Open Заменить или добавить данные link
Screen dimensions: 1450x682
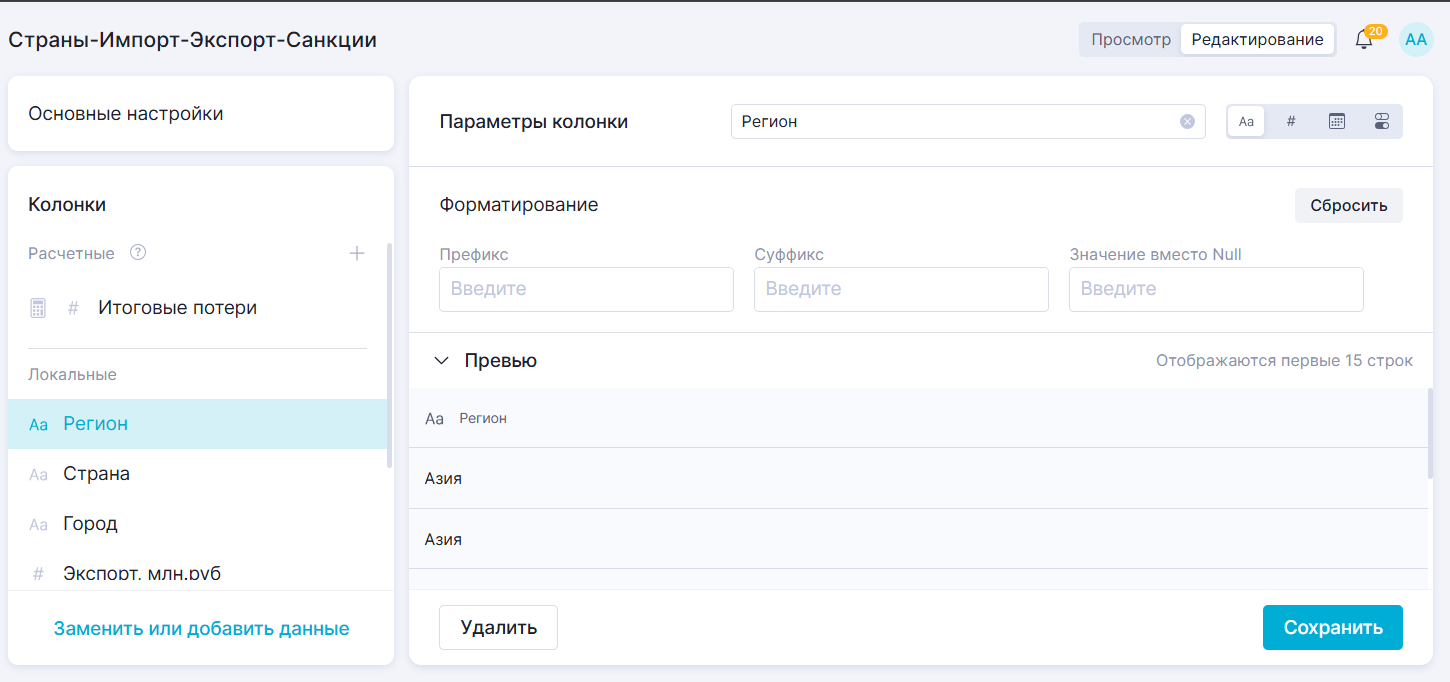click(x=201, y=629)
